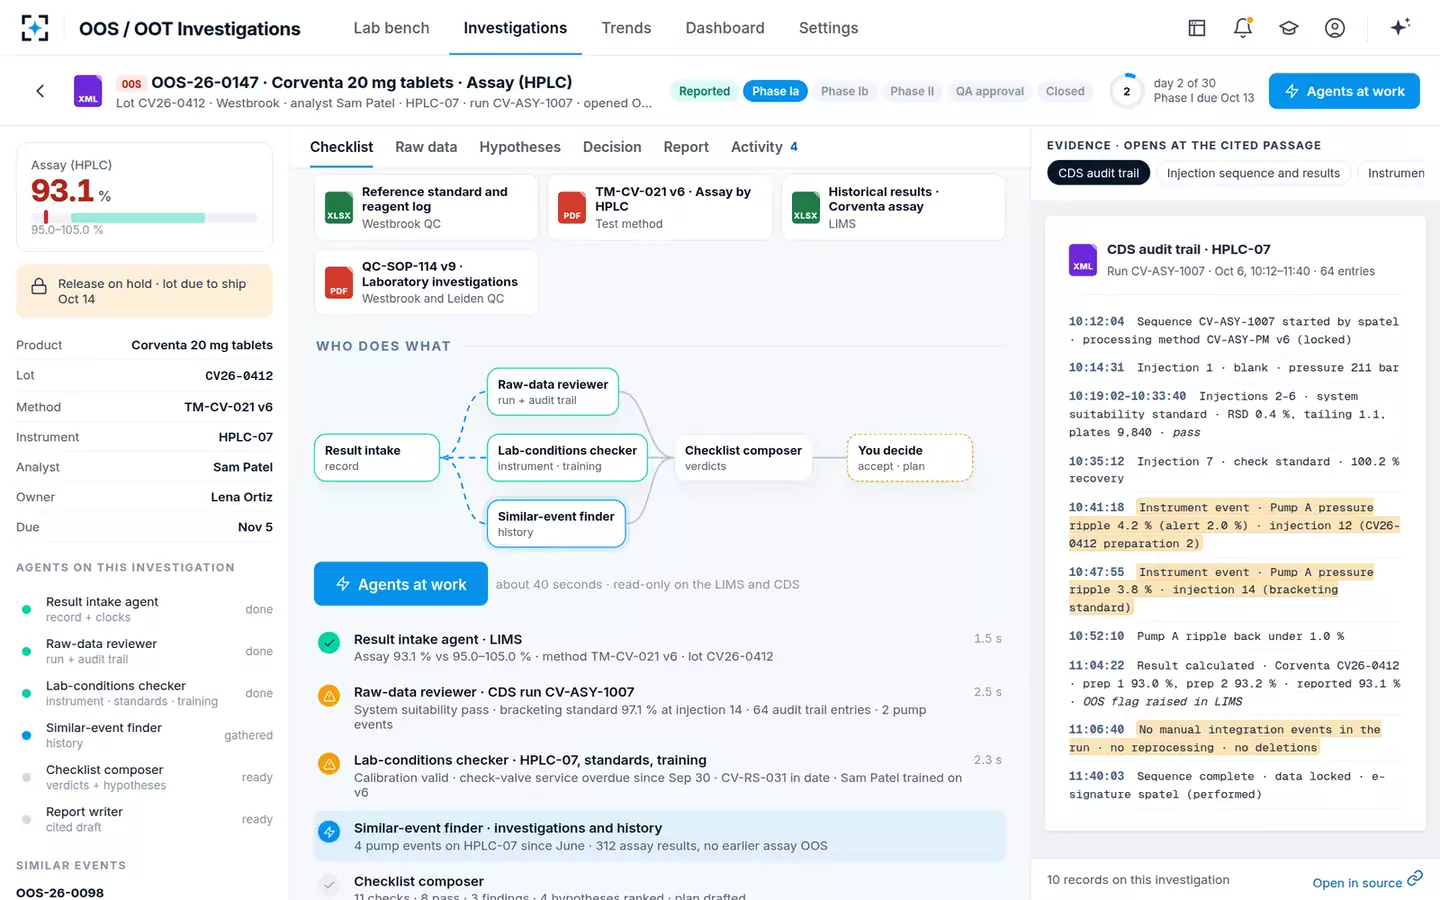
Task: Open the notifications bell icon
Action: tap(1243, 28)
